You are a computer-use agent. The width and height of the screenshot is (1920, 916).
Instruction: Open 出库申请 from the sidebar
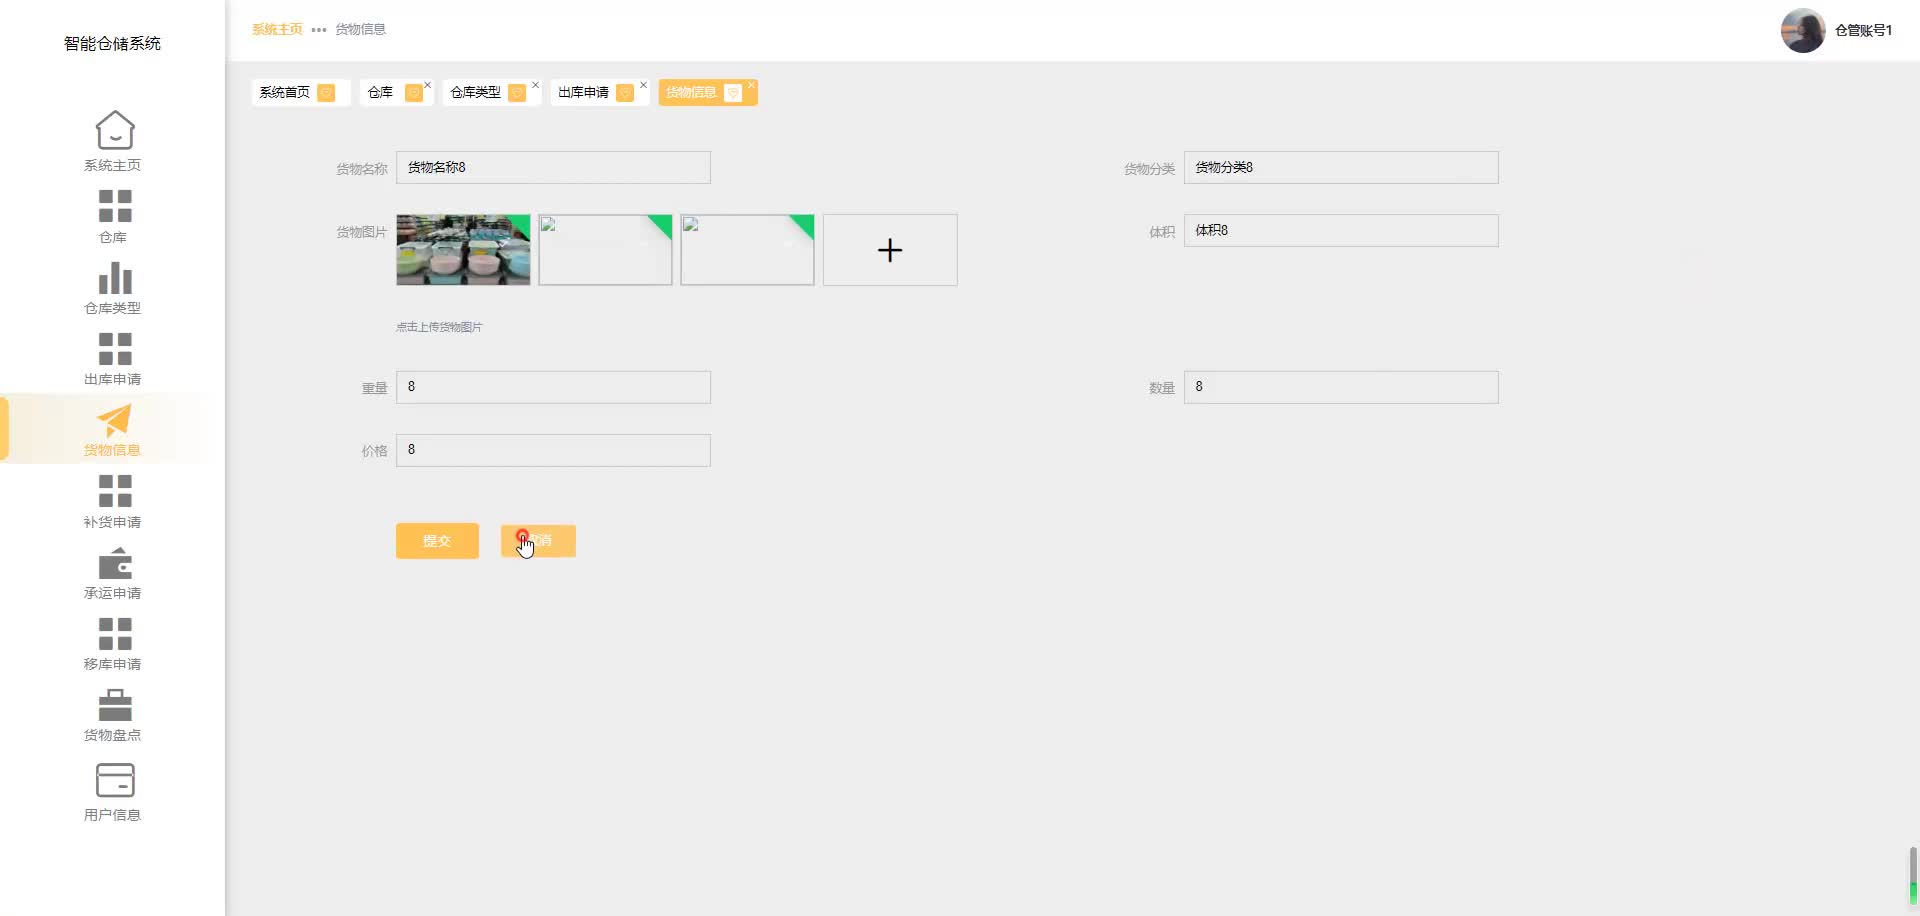coord(113,359)
